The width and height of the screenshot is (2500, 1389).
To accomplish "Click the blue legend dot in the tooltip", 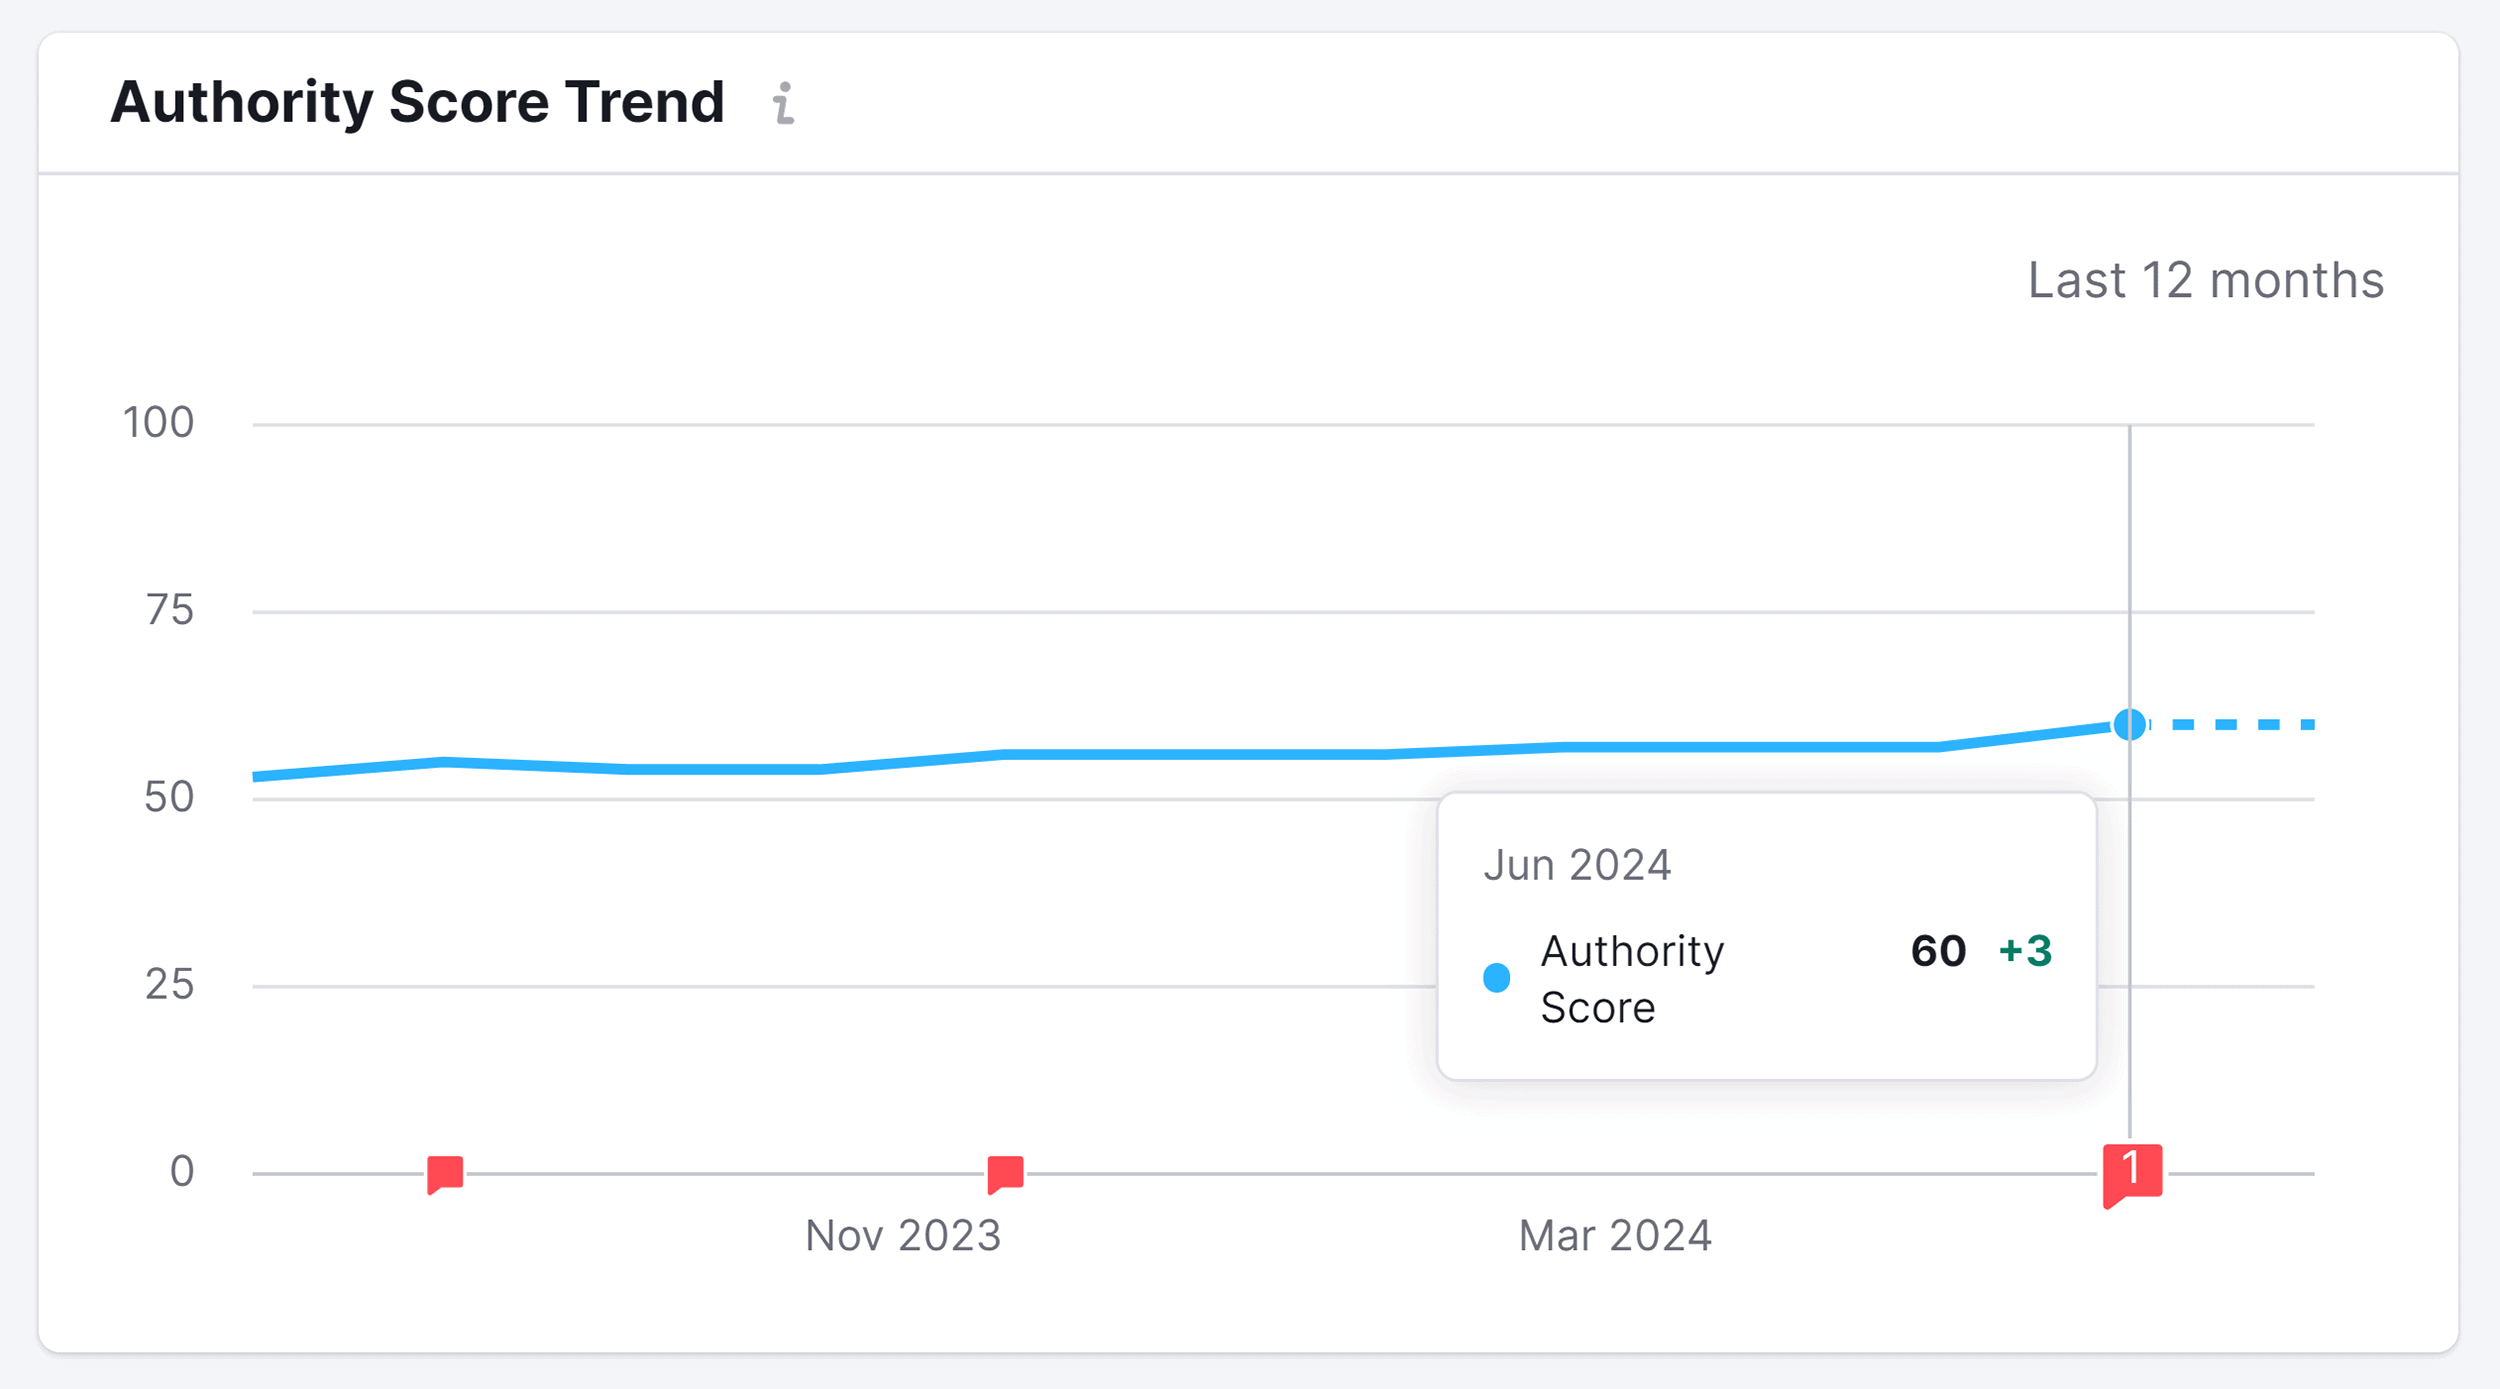I will (1496, 978).
